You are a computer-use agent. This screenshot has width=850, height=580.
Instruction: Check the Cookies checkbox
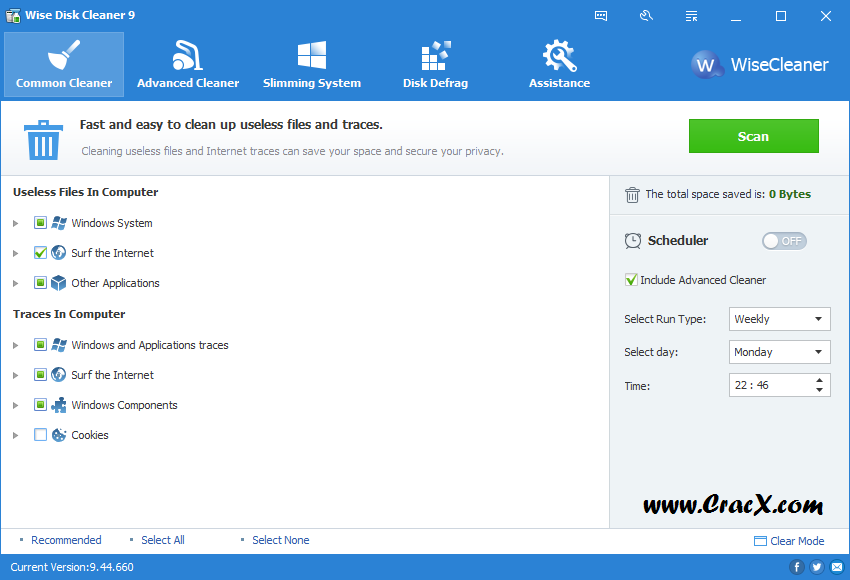[40, 434]
